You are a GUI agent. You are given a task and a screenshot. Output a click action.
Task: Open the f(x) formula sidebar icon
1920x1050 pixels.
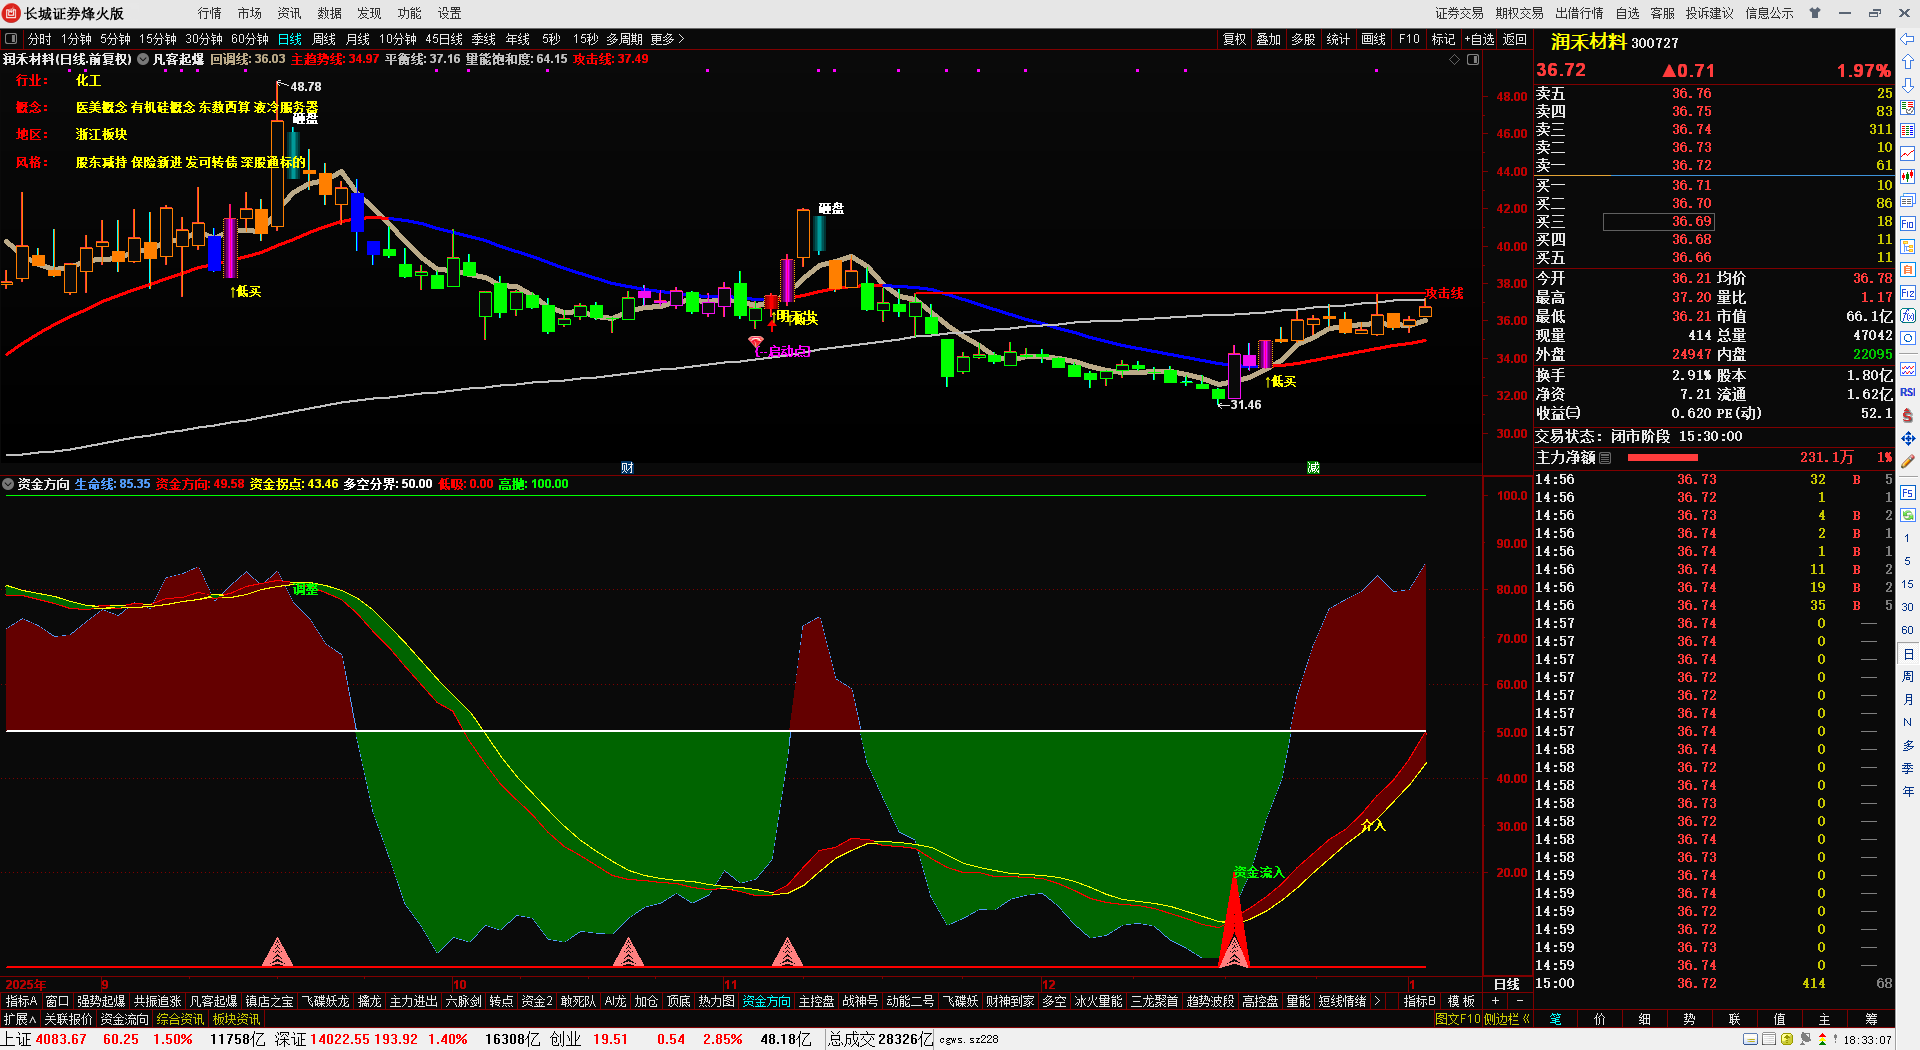(1908, 316)
